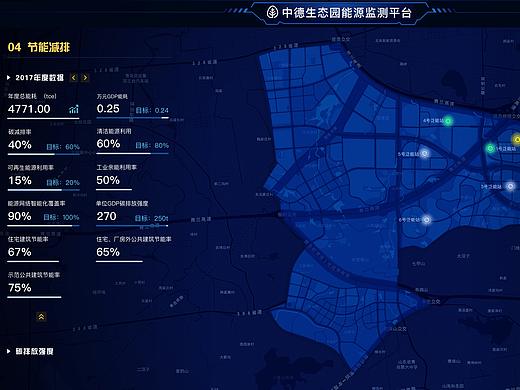Viewport: 520px width, 390px height.
Task: Select white marker of station 5 on map
Action: (x=425, y=153)
